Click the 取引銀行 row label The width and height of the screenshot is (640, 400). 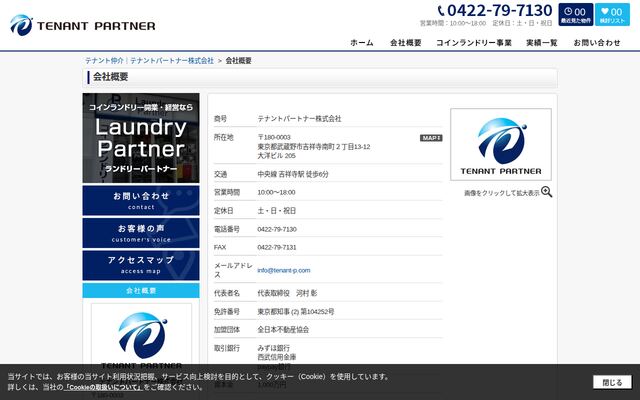coord(227,348)
